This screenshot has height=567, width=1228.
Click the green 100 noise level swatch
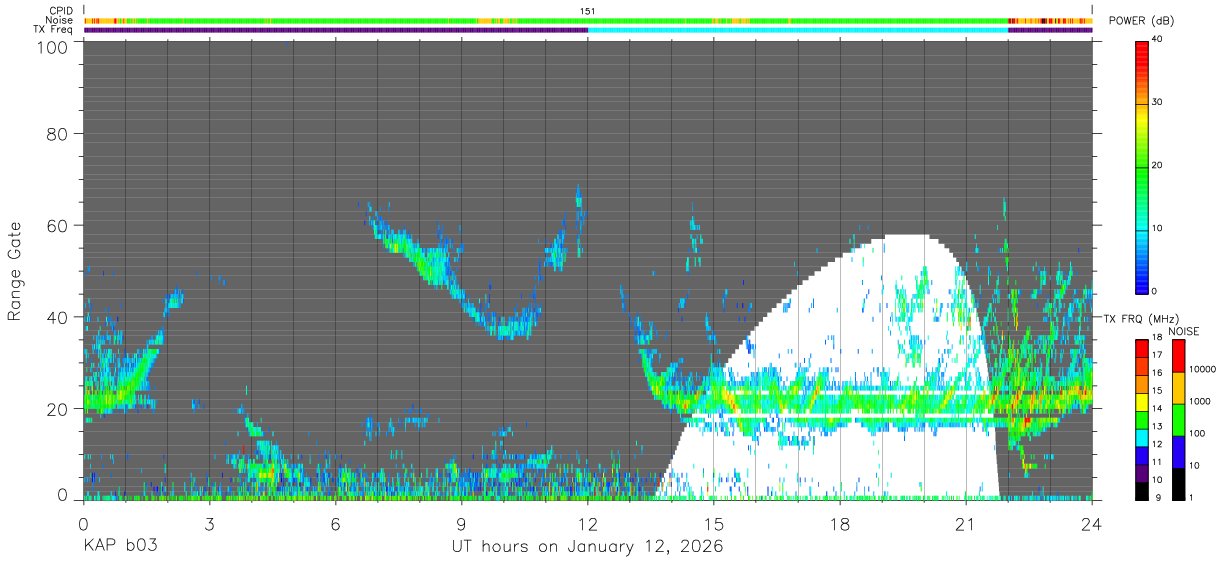[1178, 420]
